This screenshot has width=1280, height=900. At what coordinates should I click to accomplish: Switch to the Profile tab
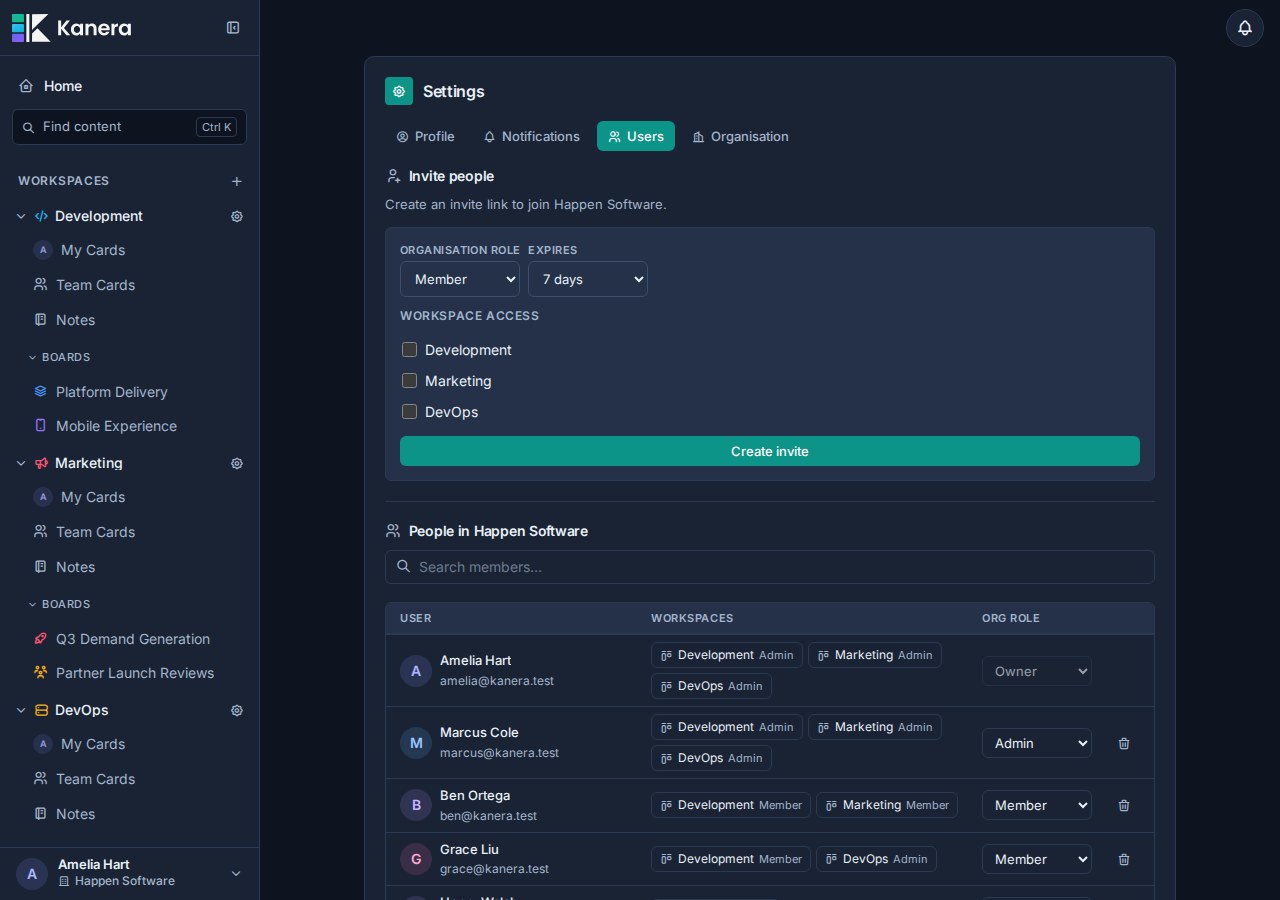425,136
